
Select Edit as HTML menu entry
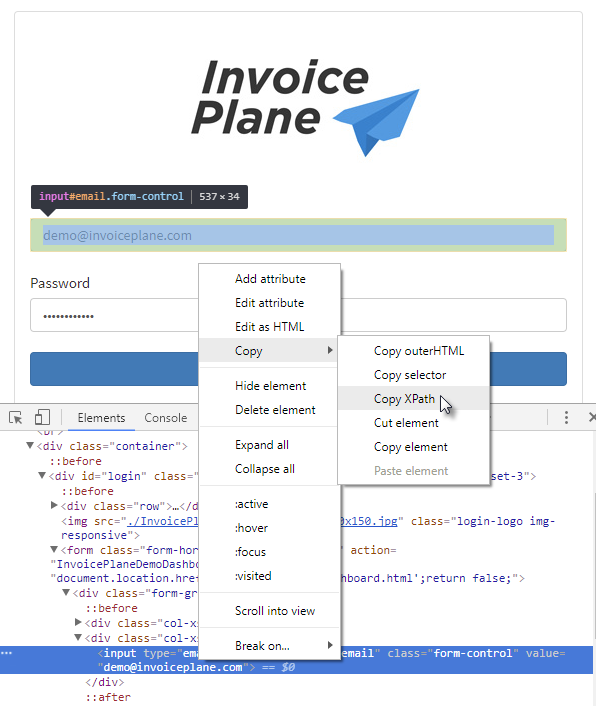269,326
